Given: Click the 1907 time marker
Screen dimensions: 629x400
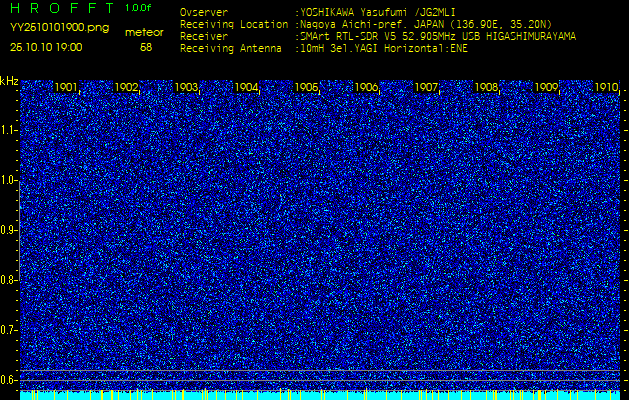Looking at the screenshot, I should (426, 87).
